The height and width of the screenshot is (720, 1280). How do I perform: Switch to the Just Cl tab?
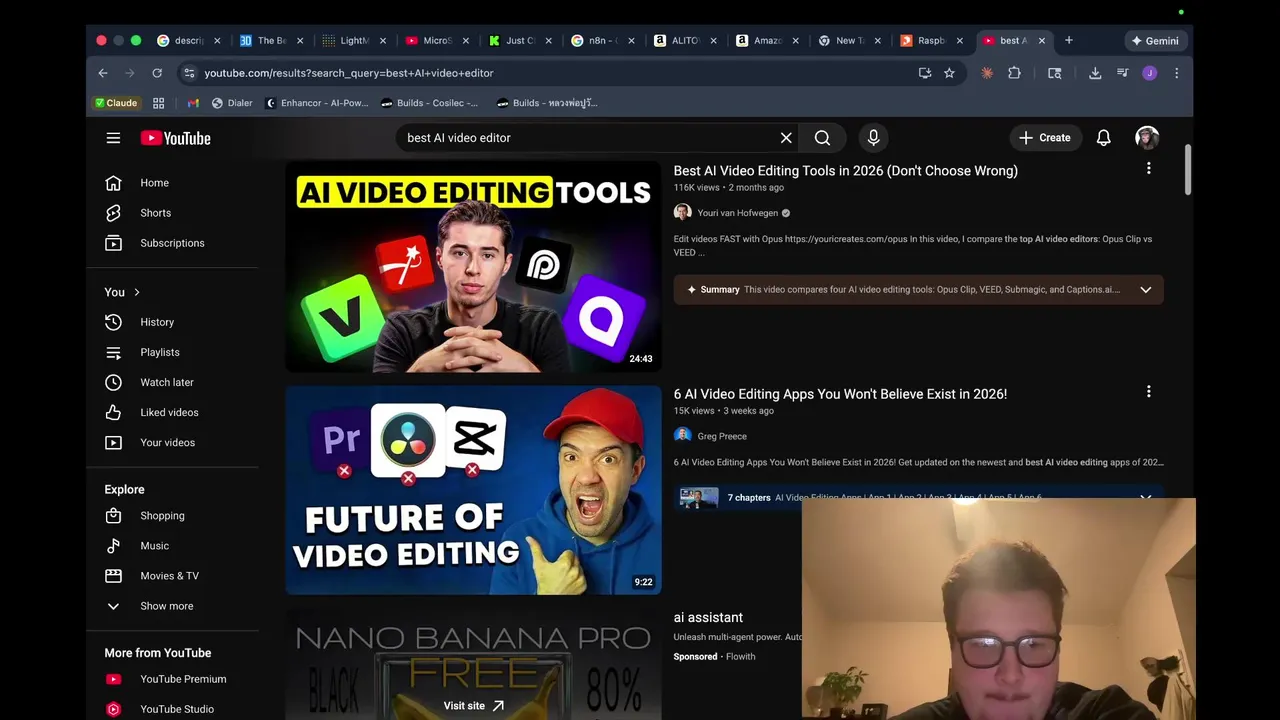click(x=519, y=41)
